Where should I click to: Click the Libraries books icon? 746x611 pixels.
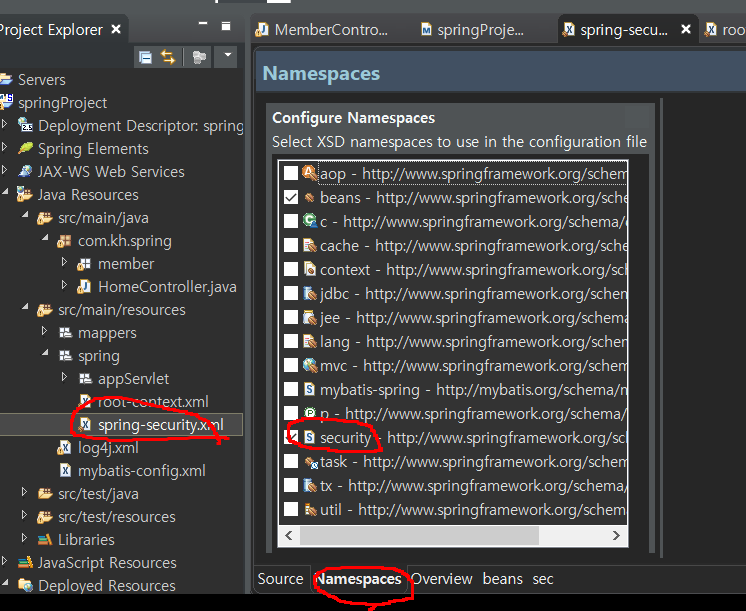[x=45, y=540]
